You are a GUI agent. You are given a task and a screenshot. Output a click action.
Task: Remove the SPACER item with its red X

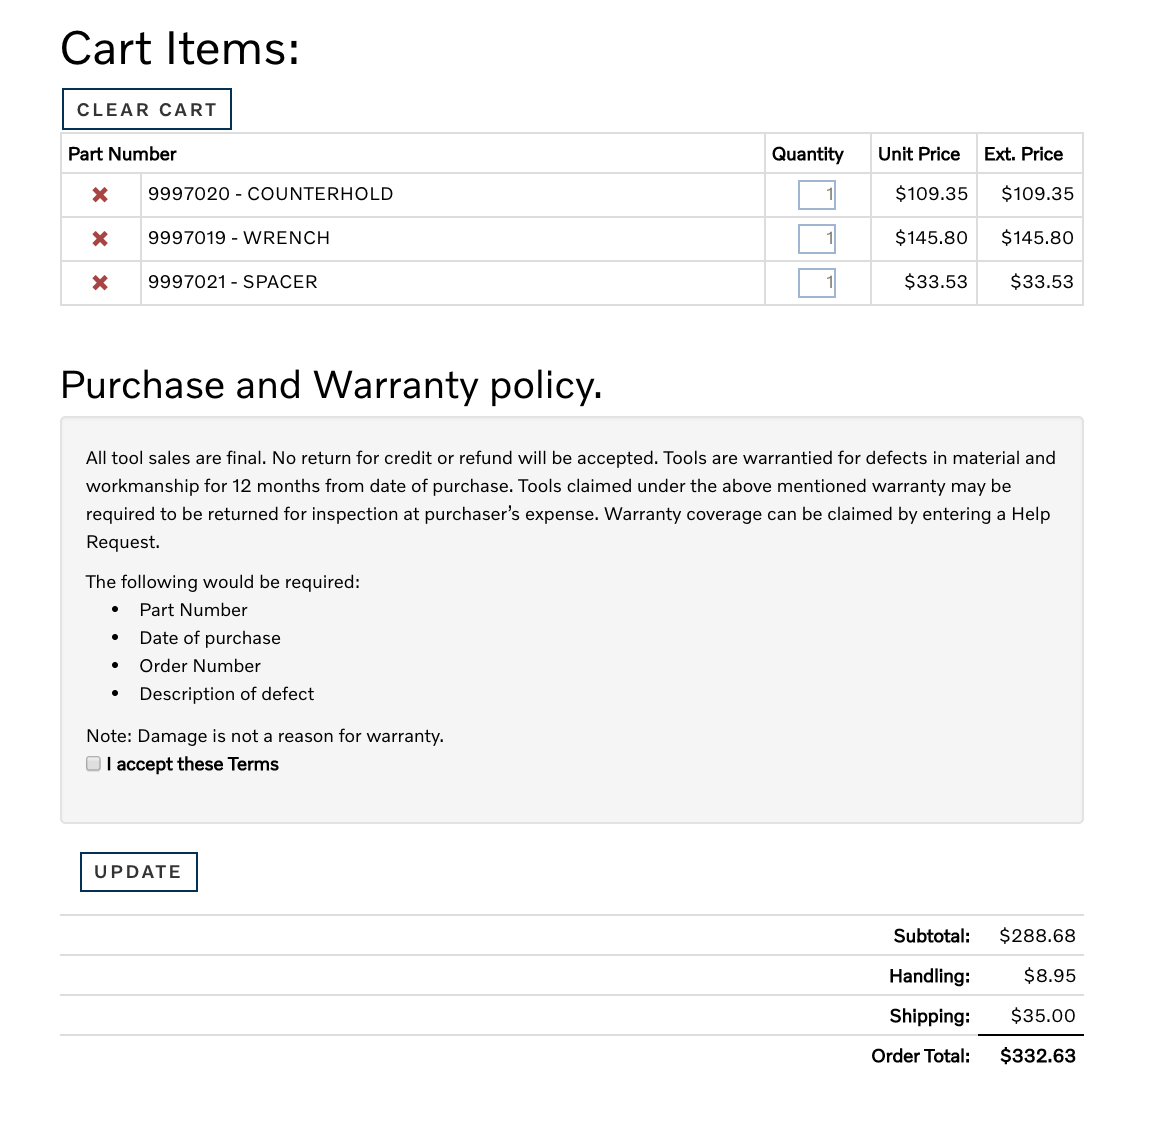point(100,283)
